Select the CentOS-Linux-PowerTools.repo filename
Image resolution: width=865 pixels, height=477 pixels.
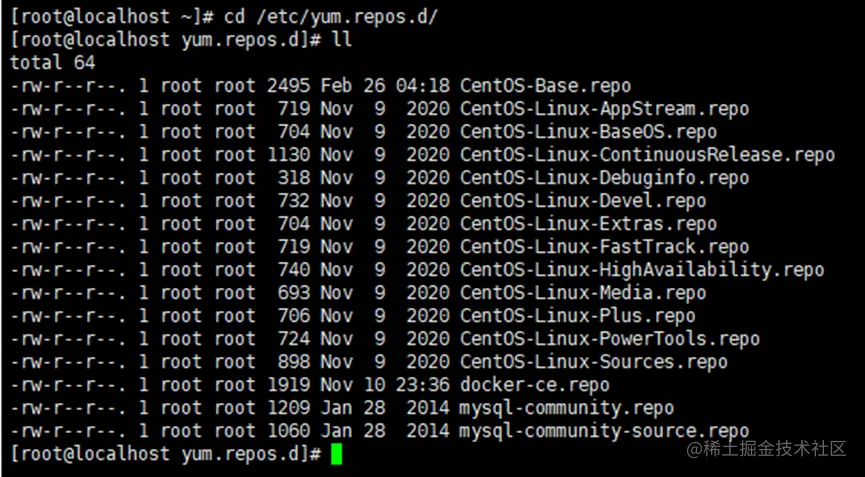click(610, 339)
